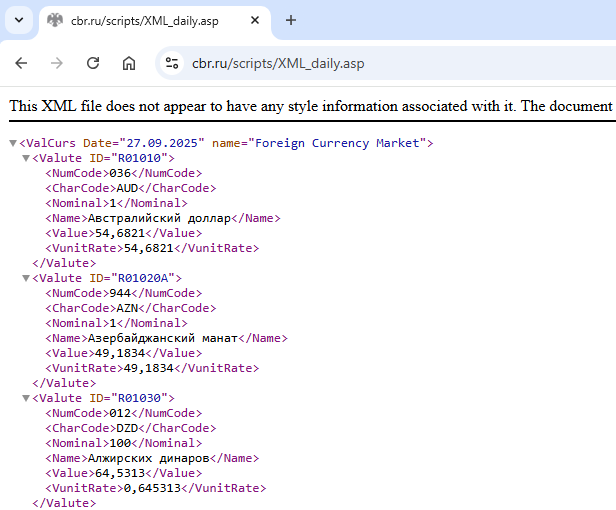This screenshot has height=510, width=616.
Task: Click closing Valute tag after AZN block
Action: point(64,383)
